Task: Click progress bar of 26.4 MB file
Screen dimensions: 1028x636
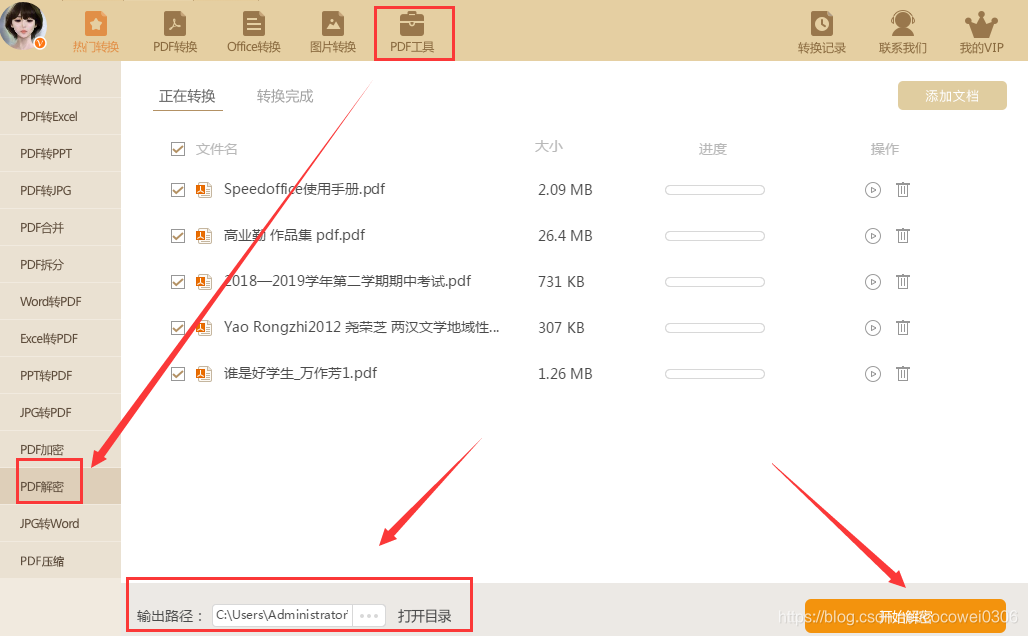Action: click(x=715, y=236)
